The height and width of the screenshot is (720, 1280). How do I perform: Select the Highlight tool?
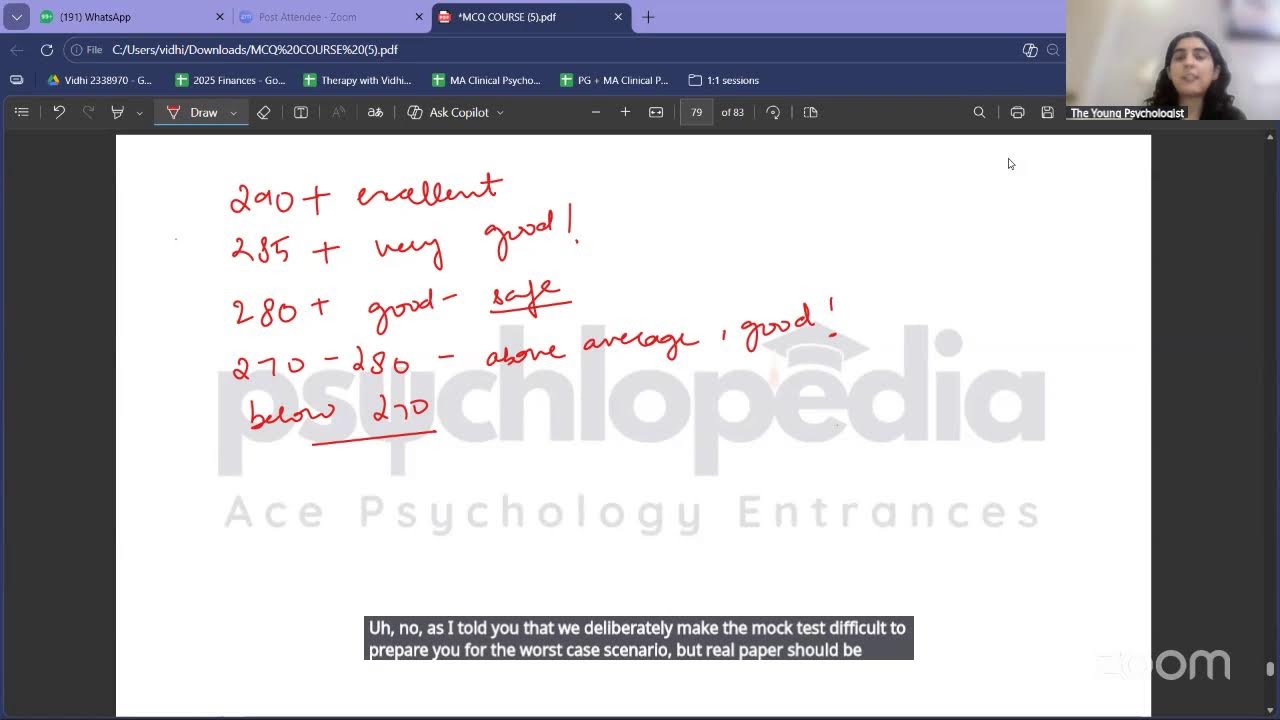[x=117, y=112]
